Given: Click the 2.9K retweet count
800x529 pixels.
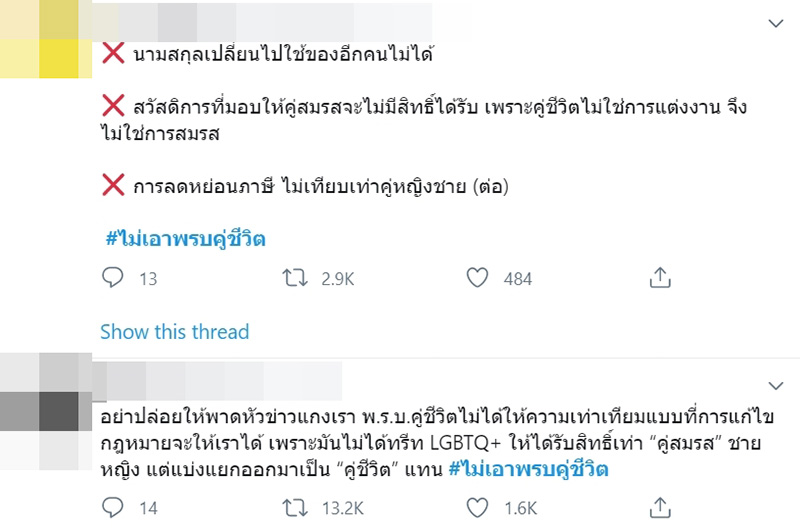Looking at the screenshot, I should (x=337, y=280).
